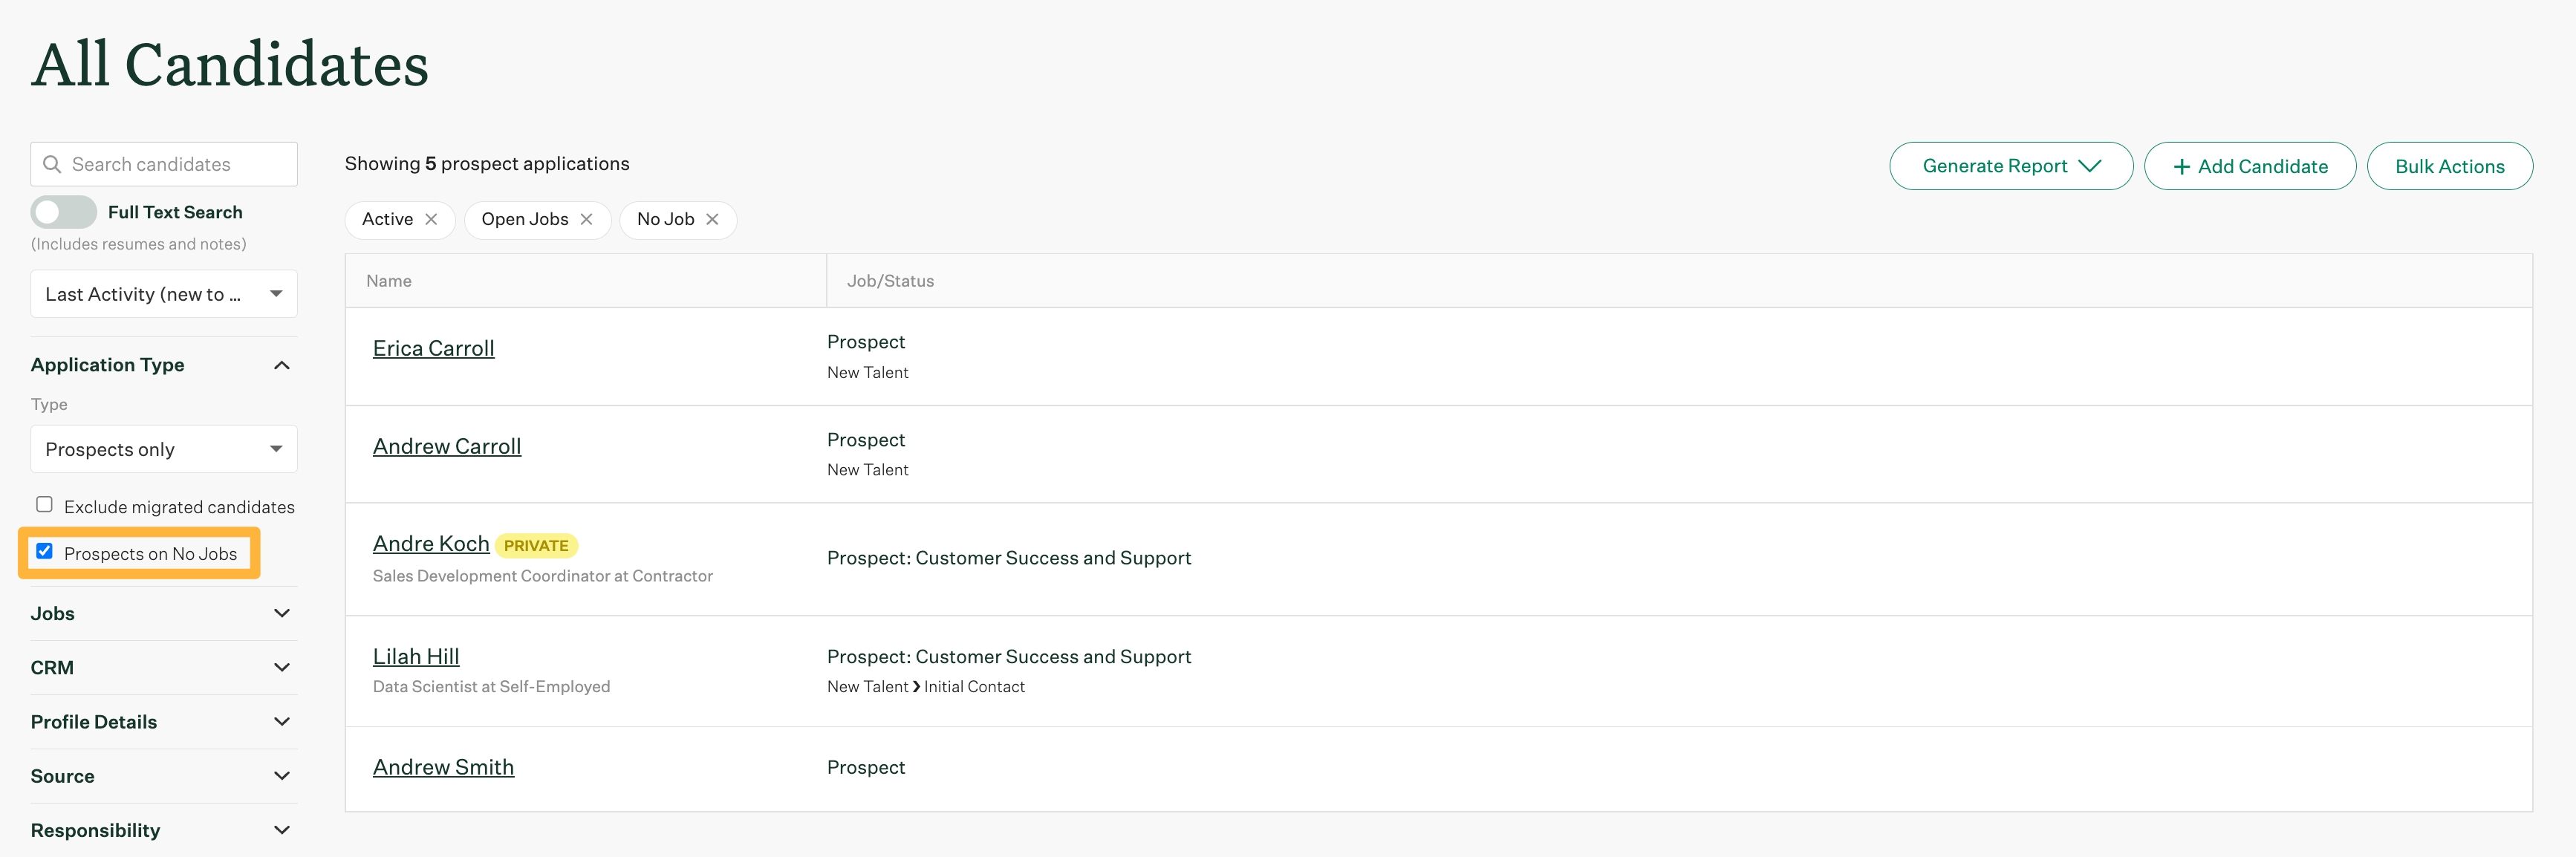Image resolution: width=2576 pixels, height=857 pixels.
Task: Remove the "Active" filter chip
Action: click(433, 219)
